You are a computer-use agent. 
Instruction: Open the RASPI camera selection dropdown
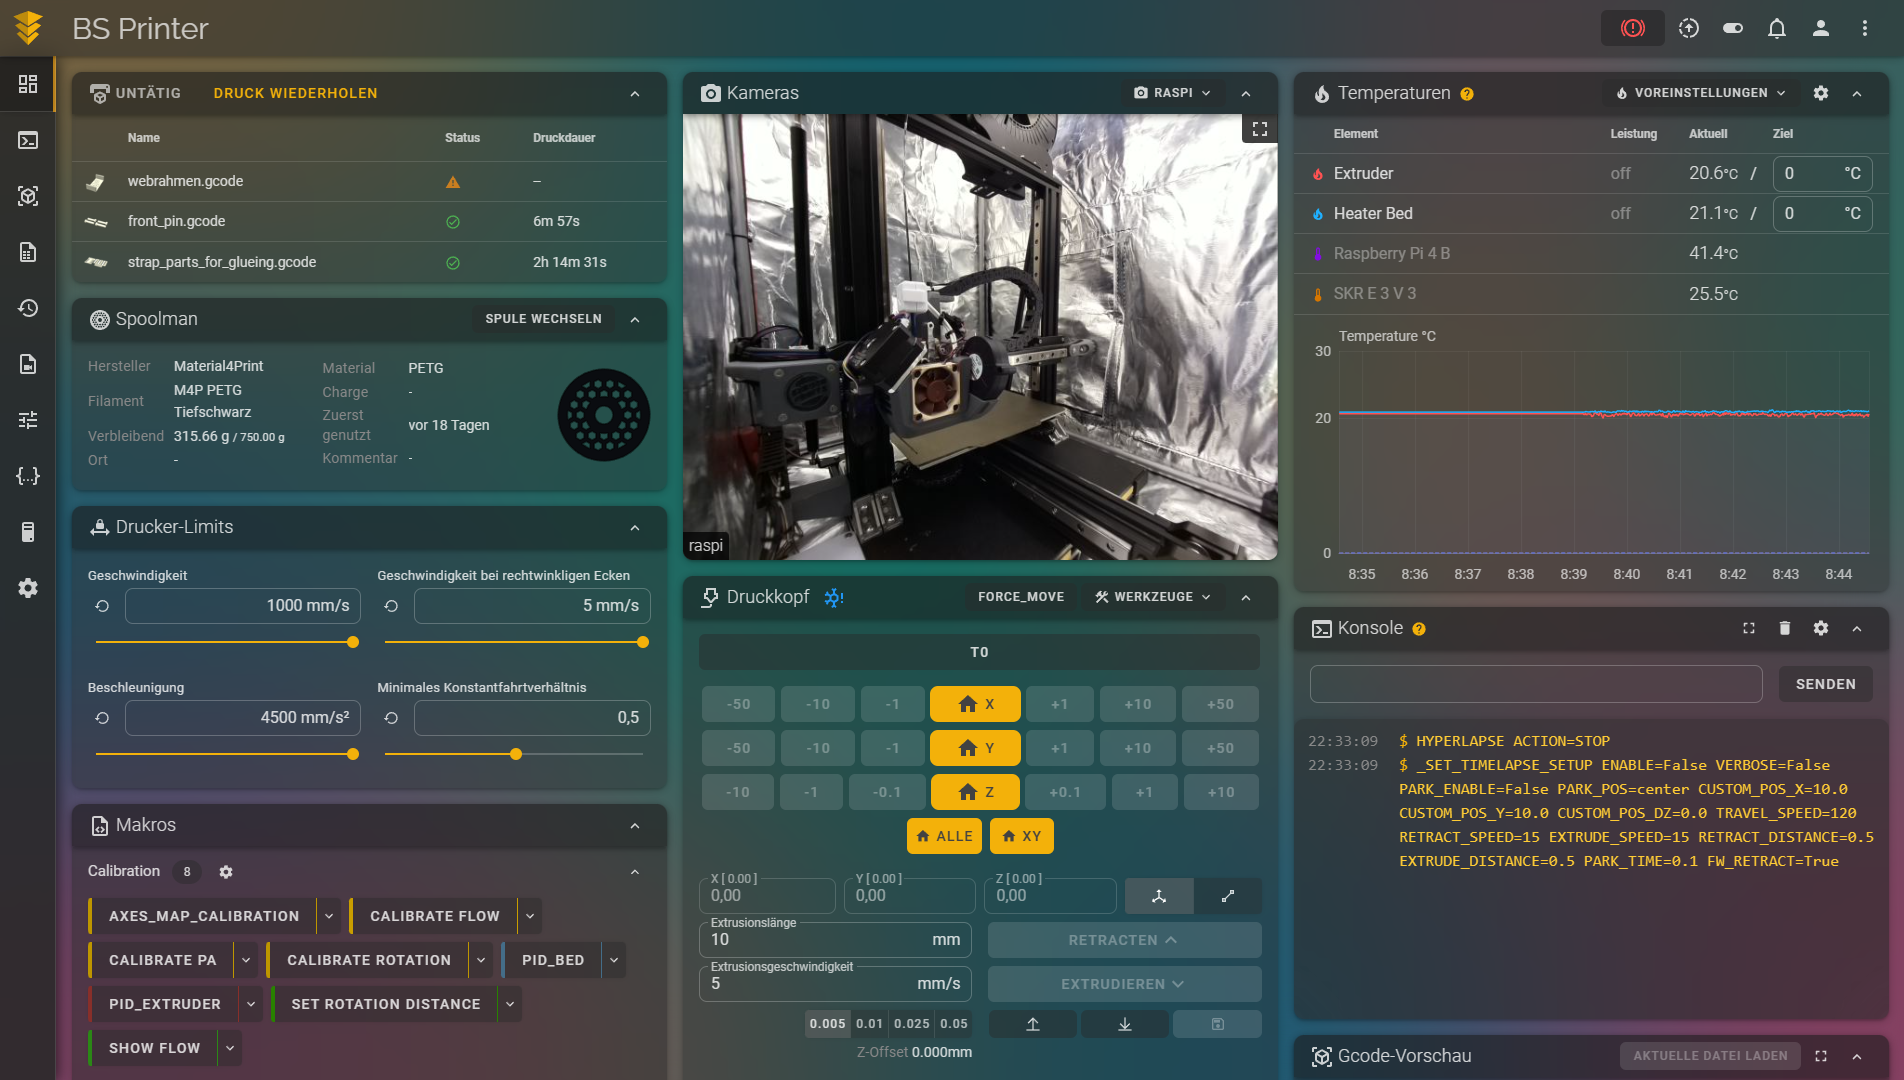coord(1174,92)
